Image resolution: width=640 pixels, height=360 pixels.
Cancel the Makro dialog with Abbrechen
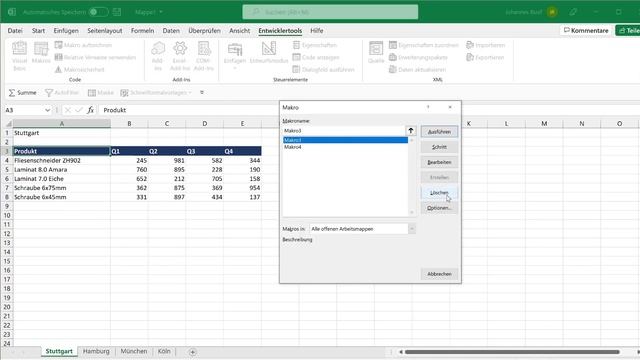(x=439, y=274)
